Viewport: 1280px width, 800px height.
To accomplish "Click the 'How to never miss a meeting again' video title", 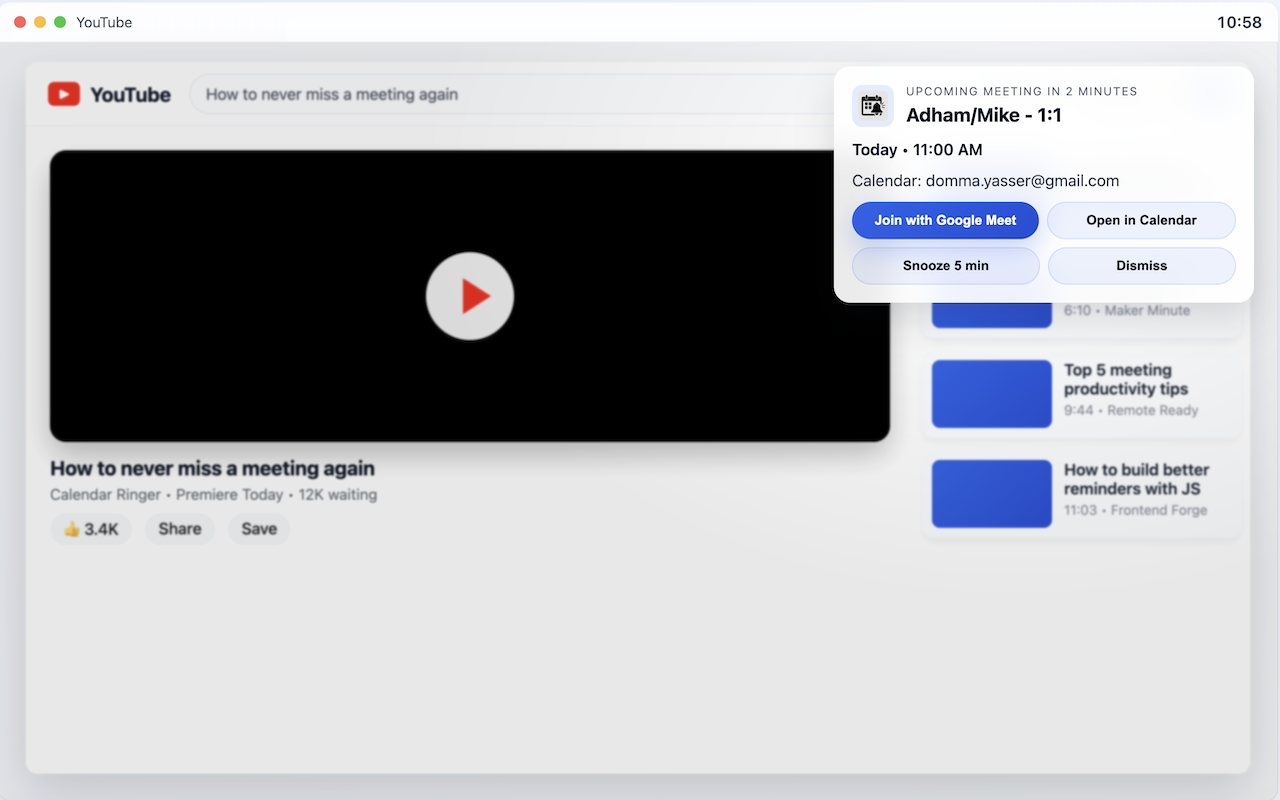I will [212, 468].
